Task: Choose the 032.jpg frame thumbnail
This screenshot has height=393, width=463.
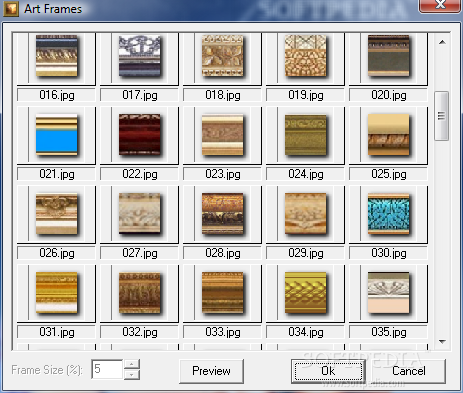Action: click(140, 293)
